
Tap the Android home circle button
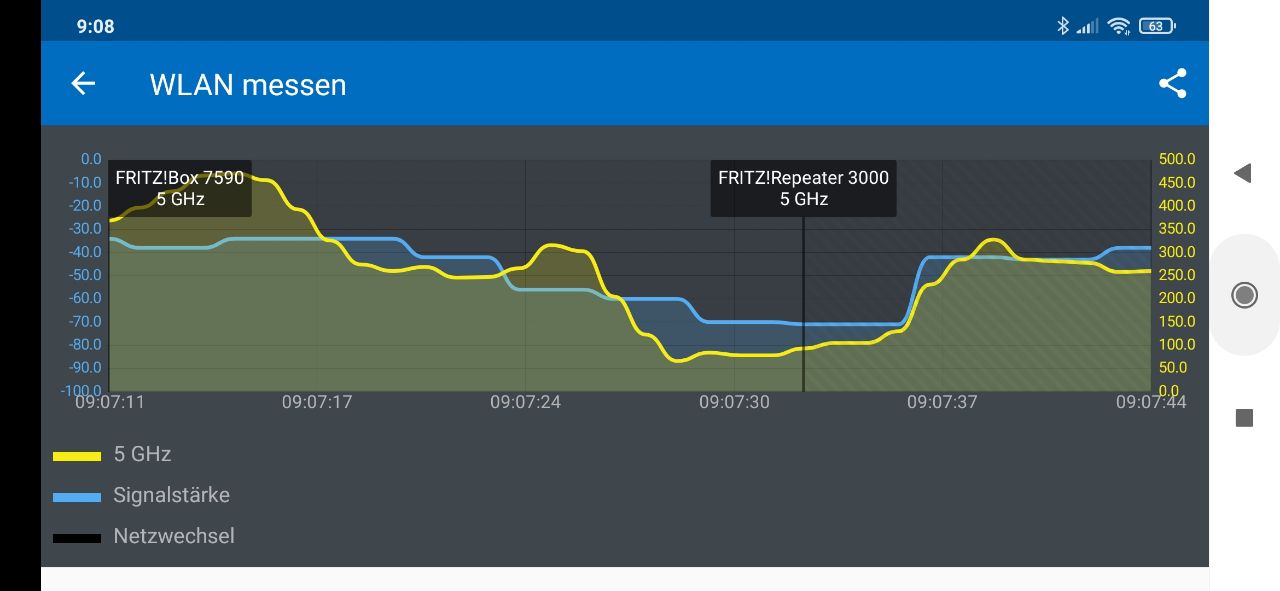[1244, 295]
